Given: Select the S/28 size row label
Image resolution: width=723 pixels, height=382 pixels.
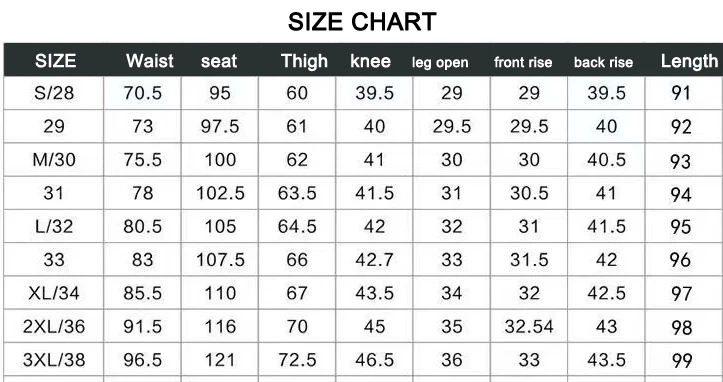Looking at the screenshot, I should (54, 93).
